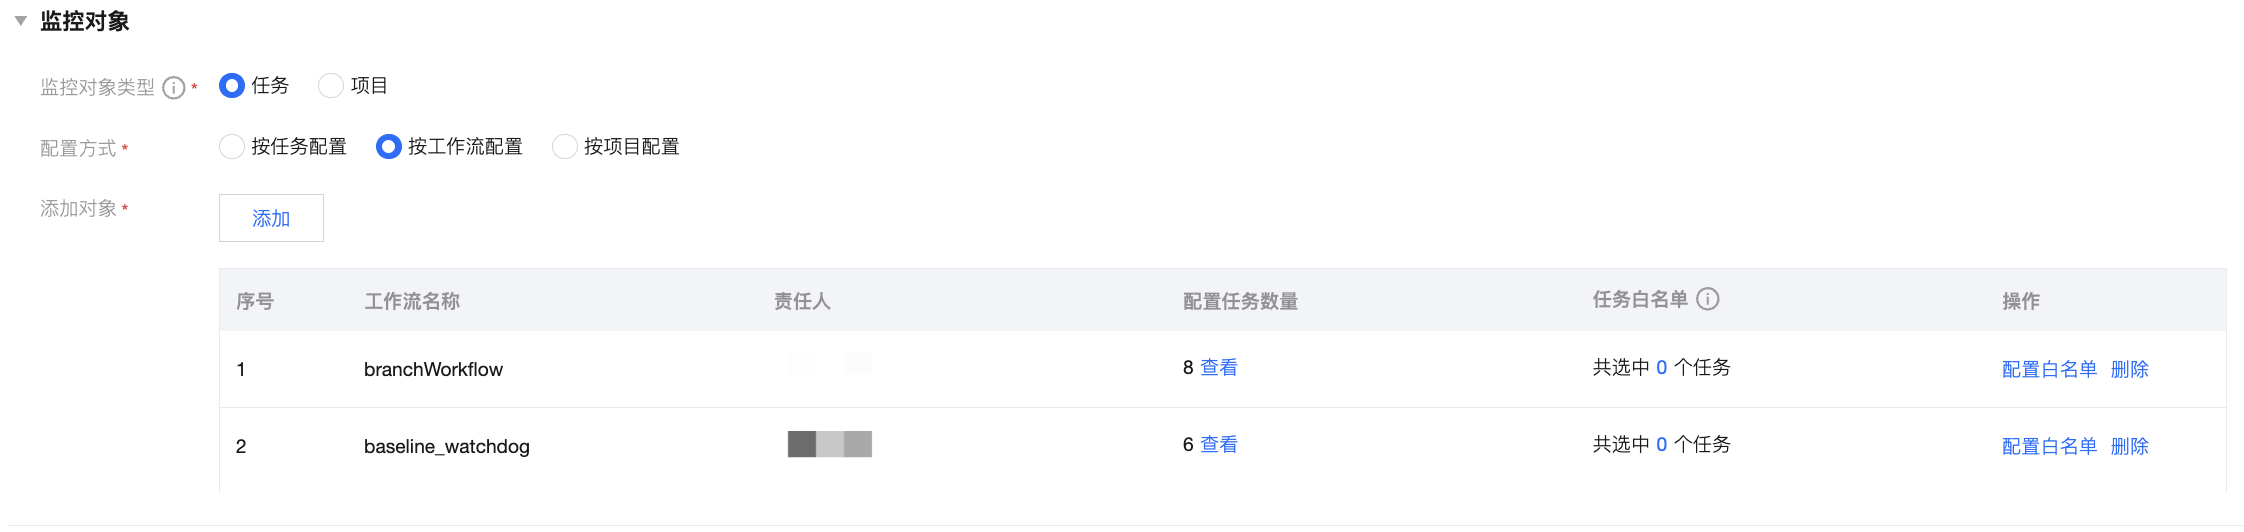This screenshot has height=532, width=2244.
Task: Open 配置白名单 for branchWorkflow
Action: click(x=2049, y=370)
